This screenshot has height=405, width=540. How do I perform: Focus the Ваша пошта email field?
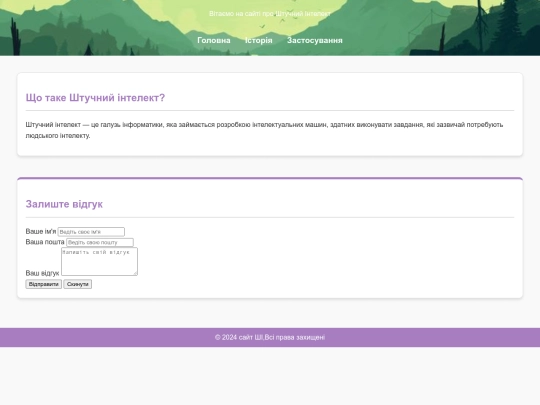(100, 242)
